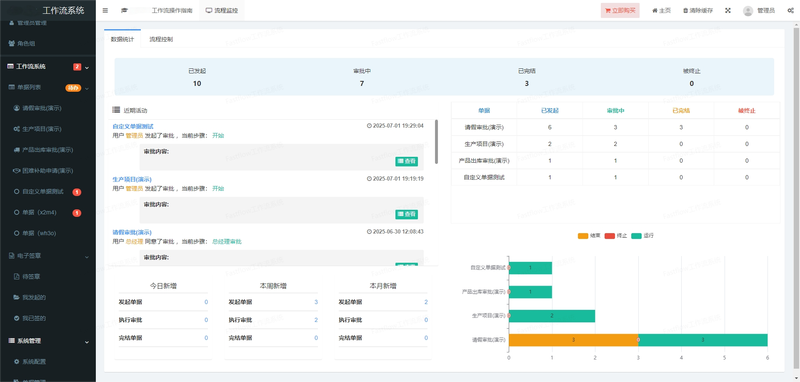800x382 pixels.
Task: Click the 我已签的 check icon in sidebar
Action: [x=17, y=318]
